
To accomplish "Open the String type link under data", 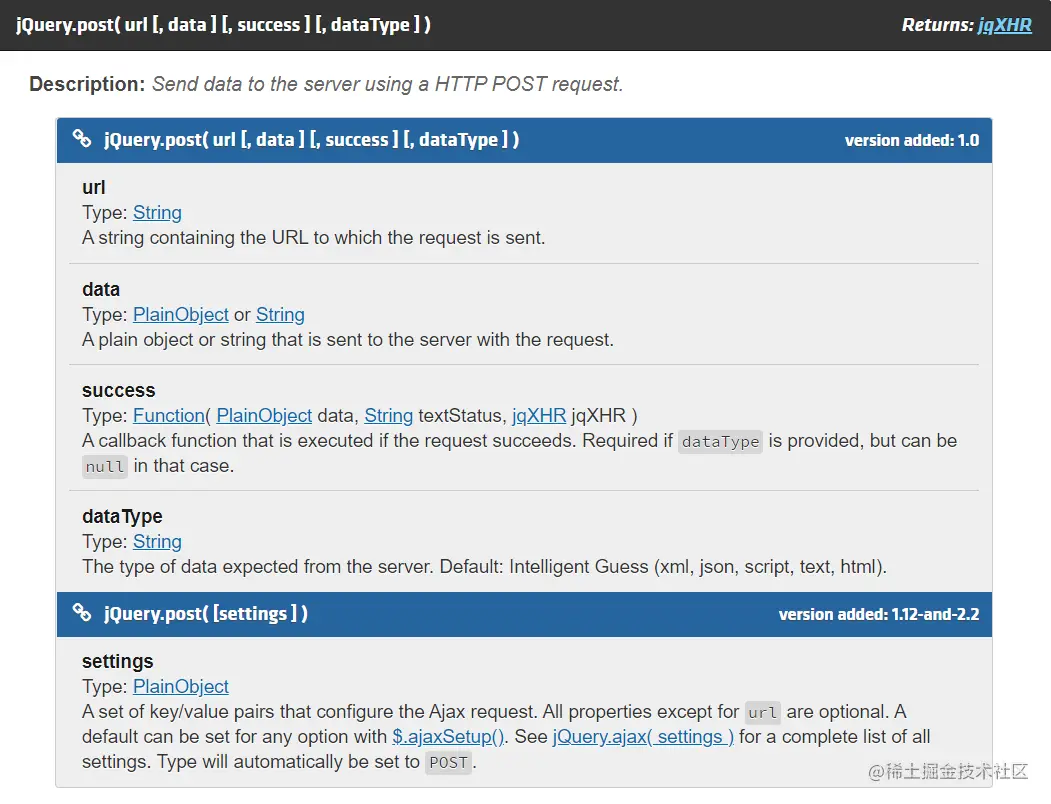I will pos(280,314).
